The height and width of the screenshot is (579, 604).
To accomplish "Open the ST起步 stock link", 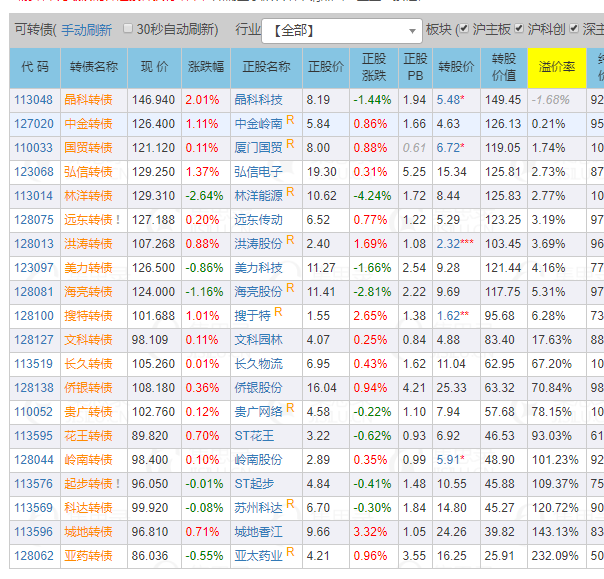I will (254, 484).
